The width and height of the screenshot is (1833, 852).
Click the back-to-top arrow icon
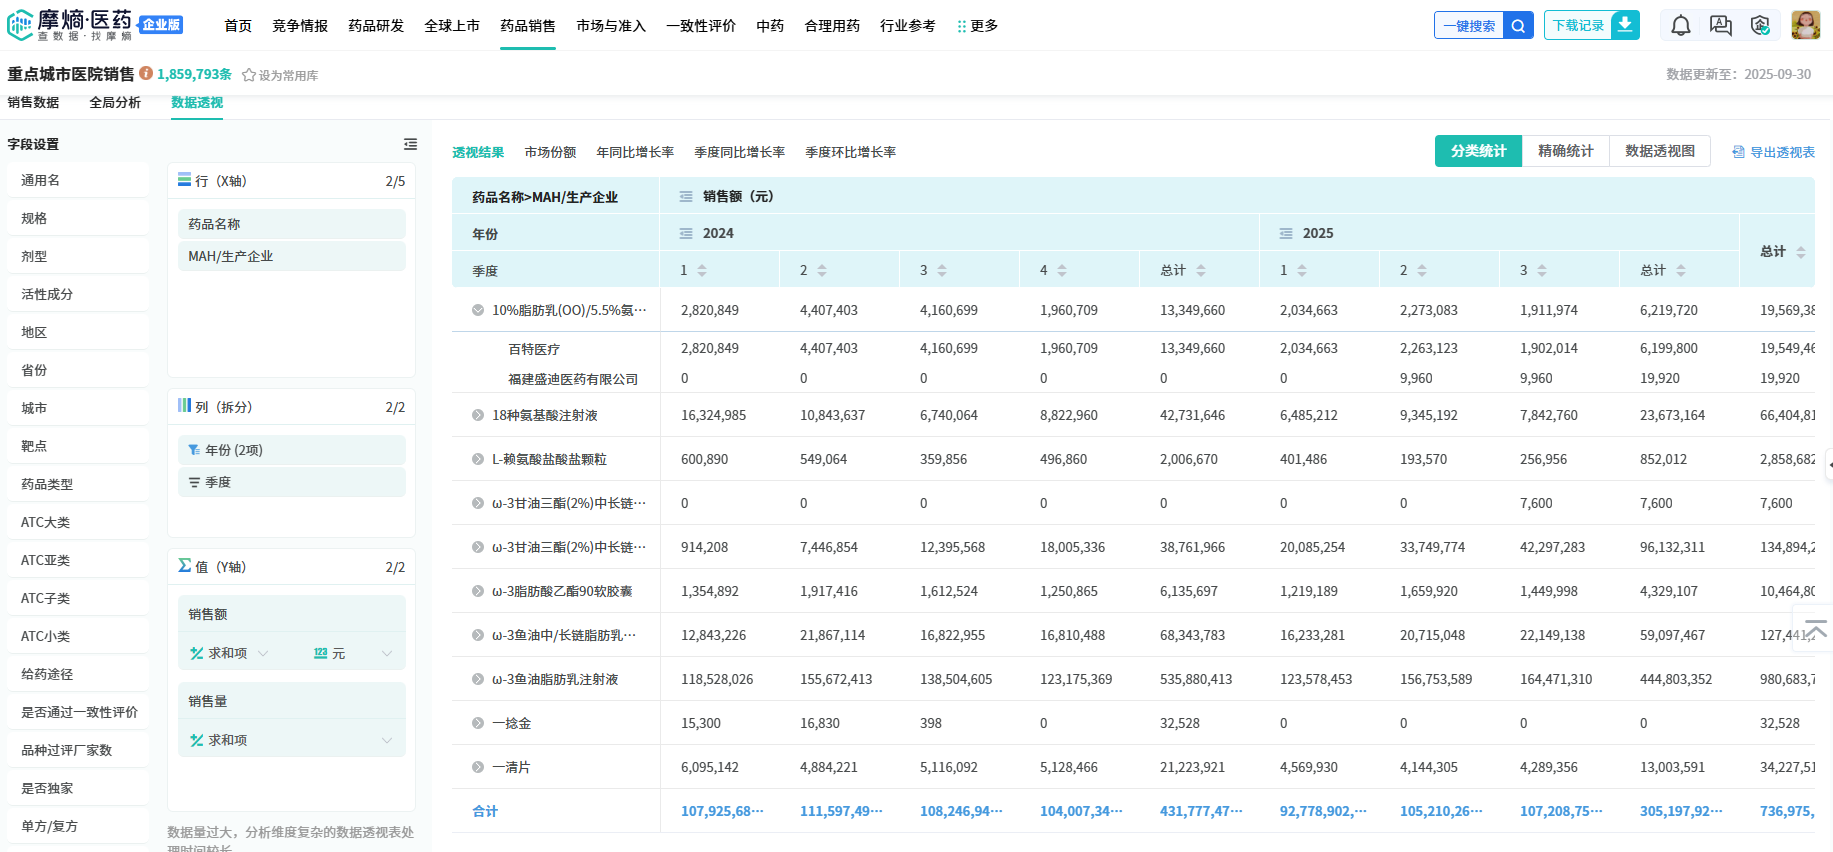1816,630
